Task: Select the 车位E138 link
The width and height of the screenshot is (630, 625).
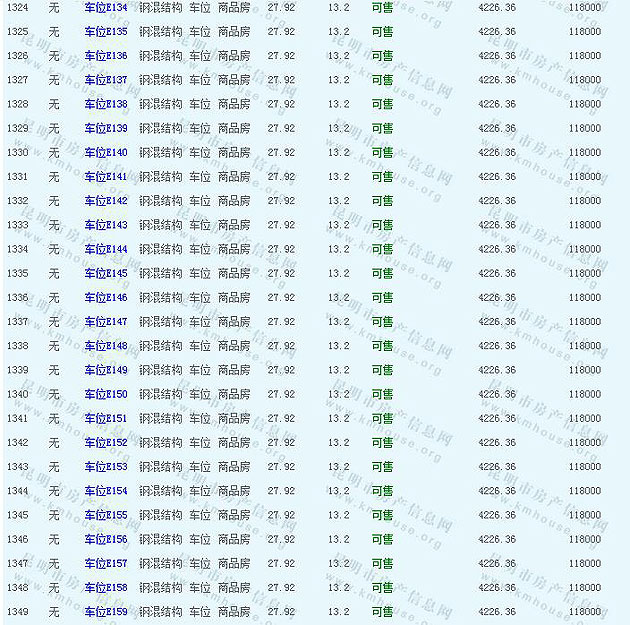Action: (105, 104)
